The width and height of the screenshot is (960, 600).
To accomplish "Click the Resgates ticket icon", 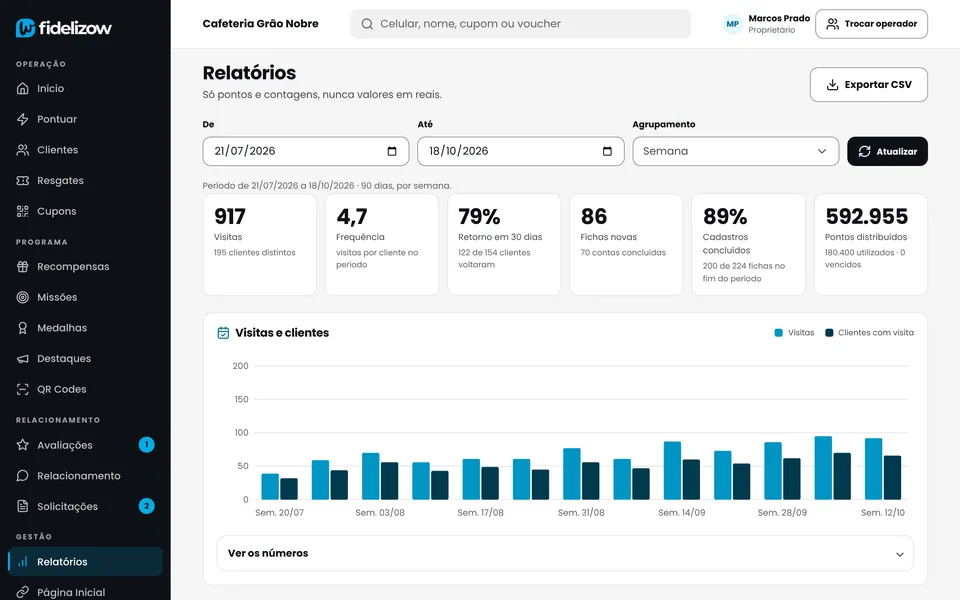I will 23,180.
